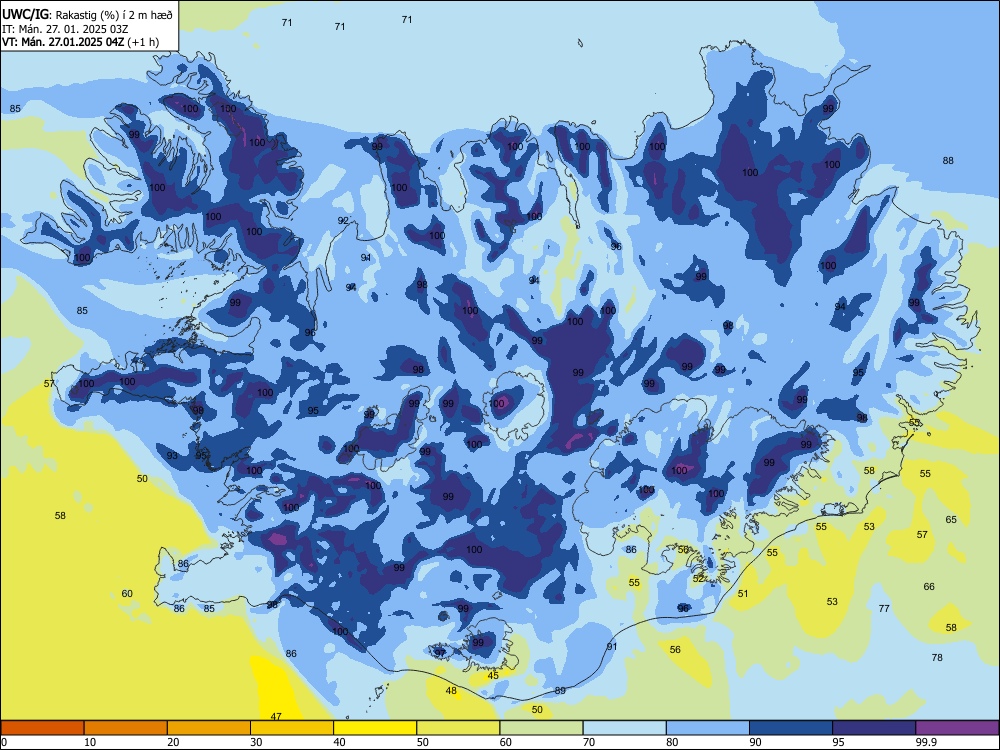
Task: Click the 90–95 medium blue legend swatch
Action: [x=791, y=728]
